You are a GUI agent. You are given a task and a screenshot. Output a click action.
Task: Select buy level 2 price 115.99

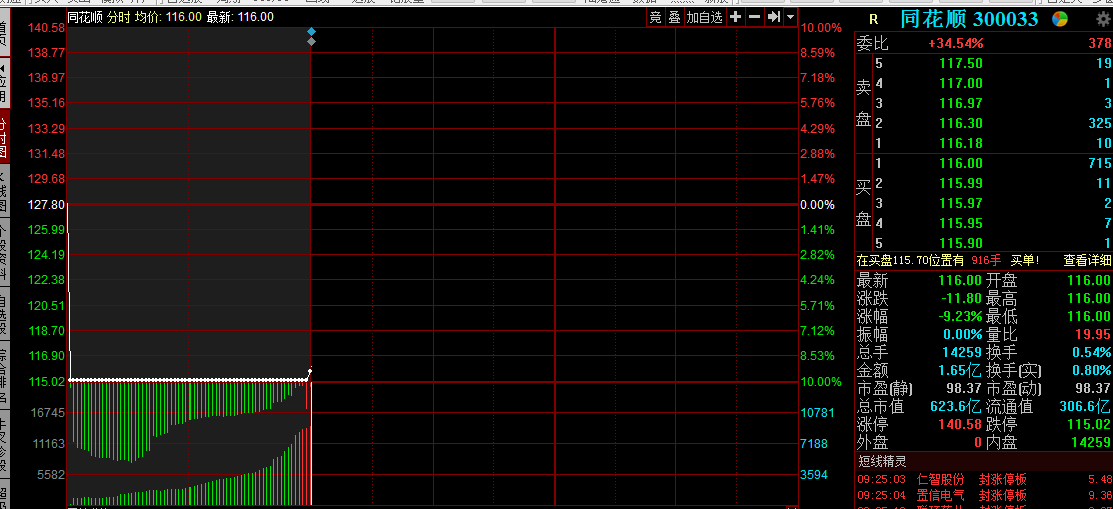(960, 184)
